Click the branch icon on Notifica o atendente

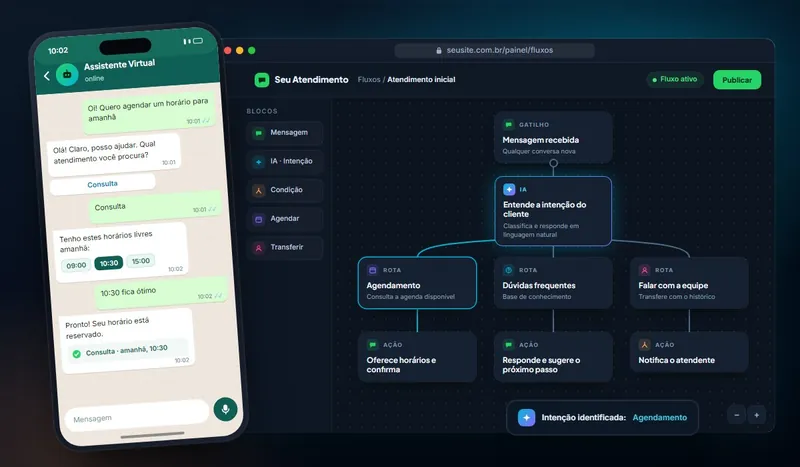click(644, 345)
